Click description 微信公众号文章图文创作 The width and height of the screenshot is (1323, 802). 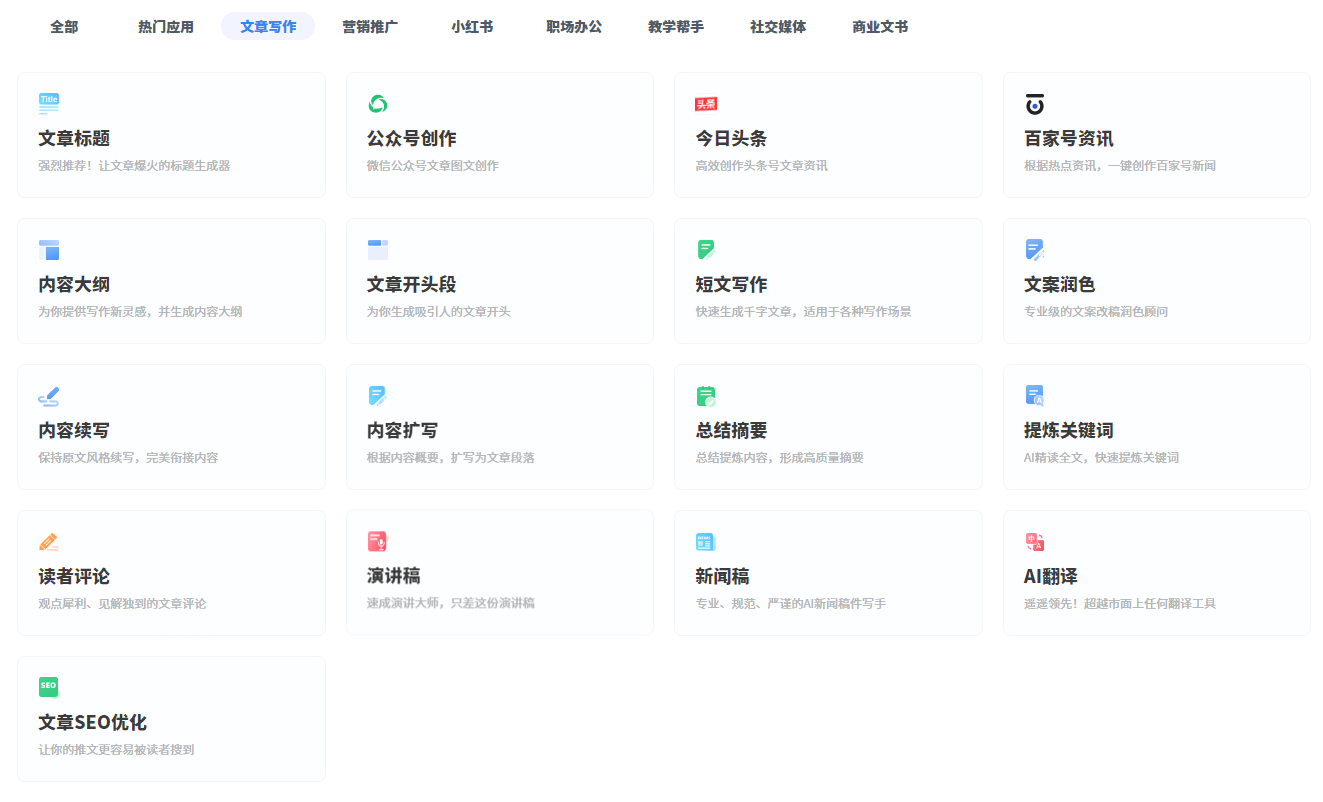(433, 166)
